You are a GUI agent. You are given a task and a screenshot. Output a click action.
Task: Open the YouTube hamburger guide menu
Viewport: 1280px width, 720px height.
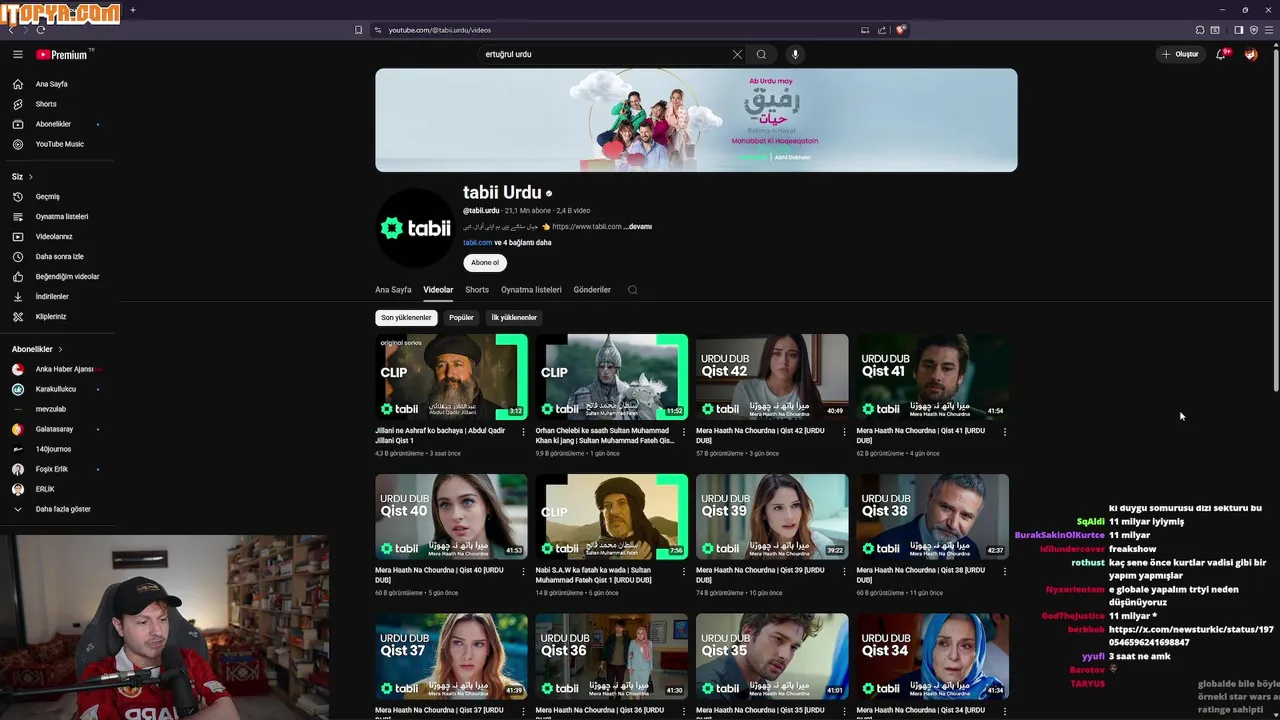[17, 55]
